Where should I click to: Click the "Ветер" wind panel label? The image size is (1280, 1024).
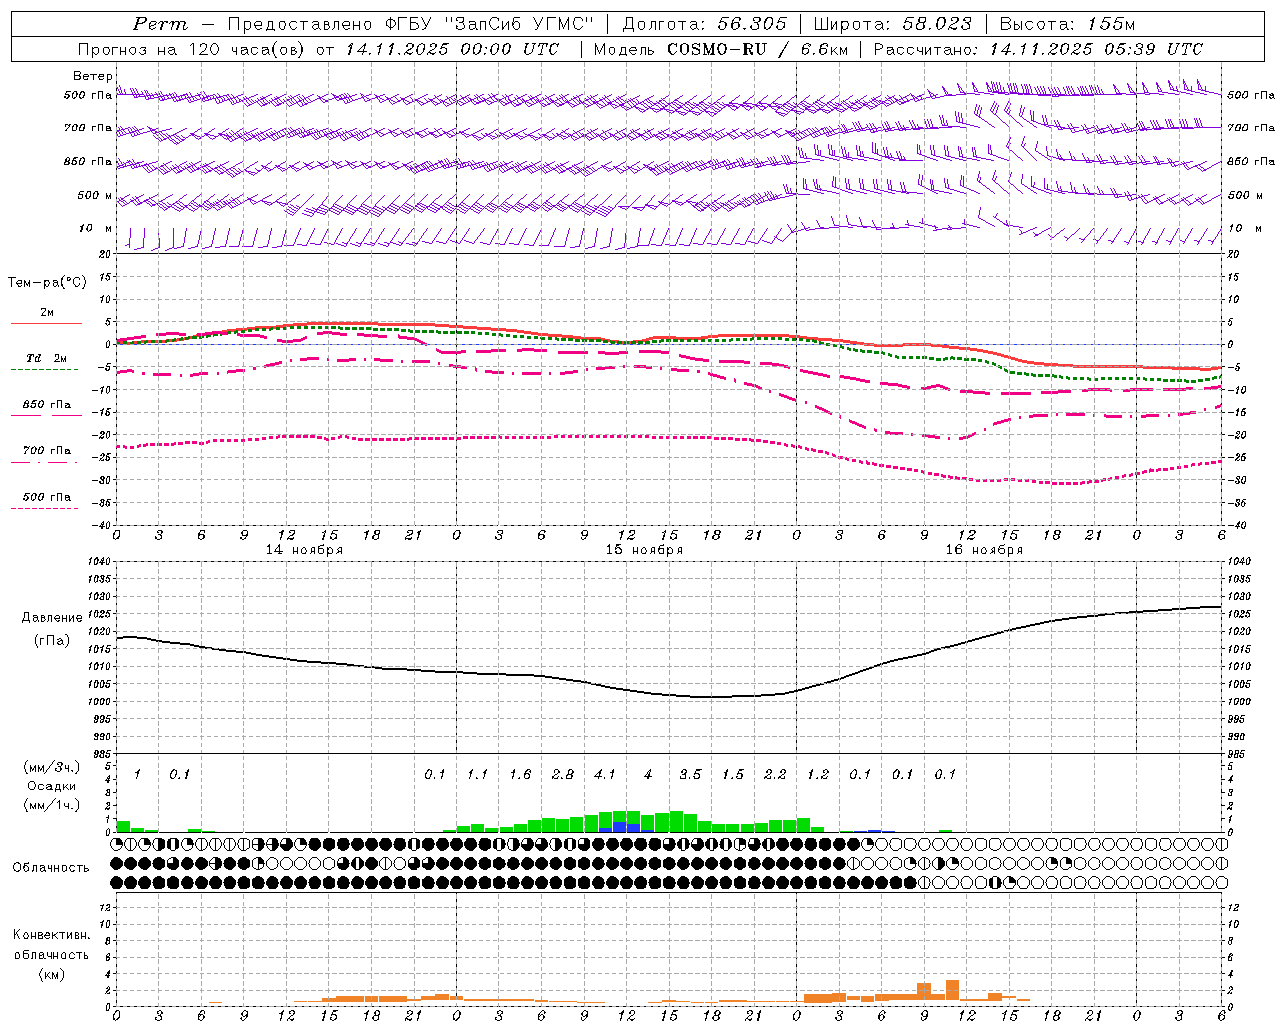click(93, 76)
